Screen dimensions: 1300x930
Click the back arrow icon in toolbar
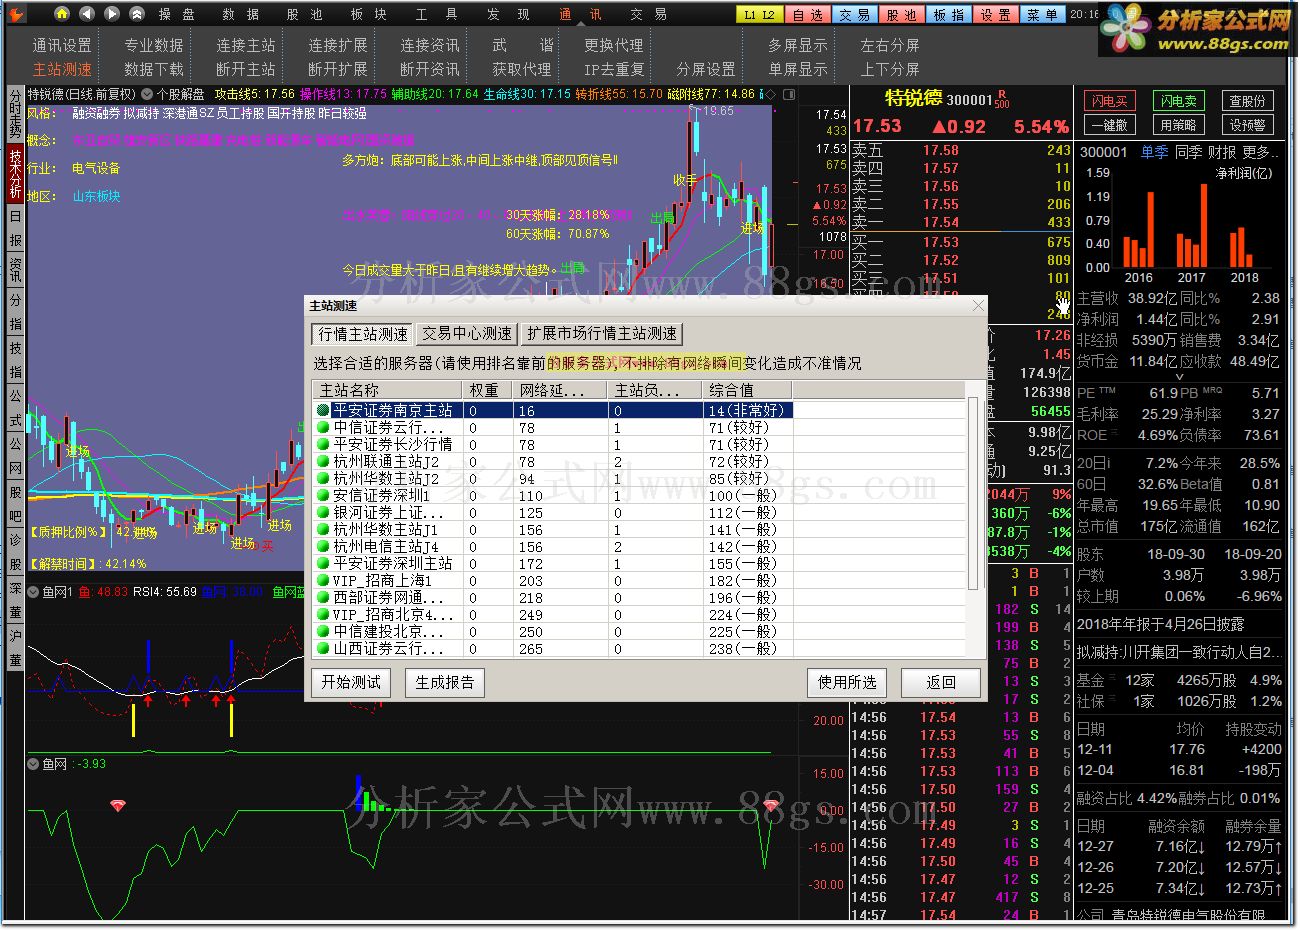[87, 14]
